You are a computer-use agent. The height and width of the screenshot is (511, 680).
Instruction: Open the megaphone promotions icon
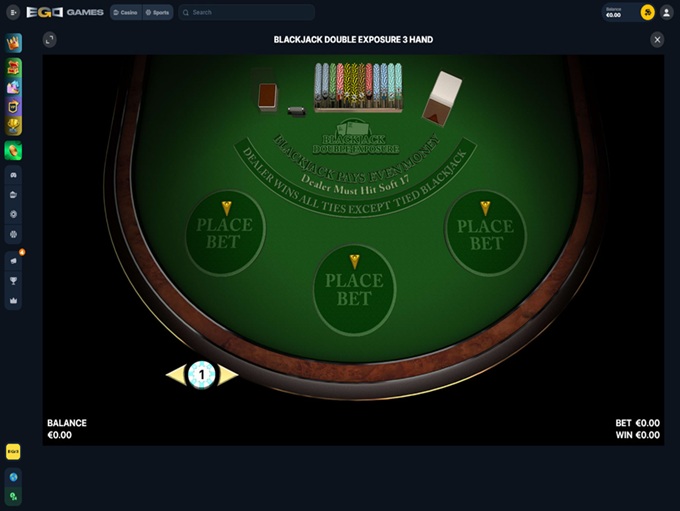13,261
